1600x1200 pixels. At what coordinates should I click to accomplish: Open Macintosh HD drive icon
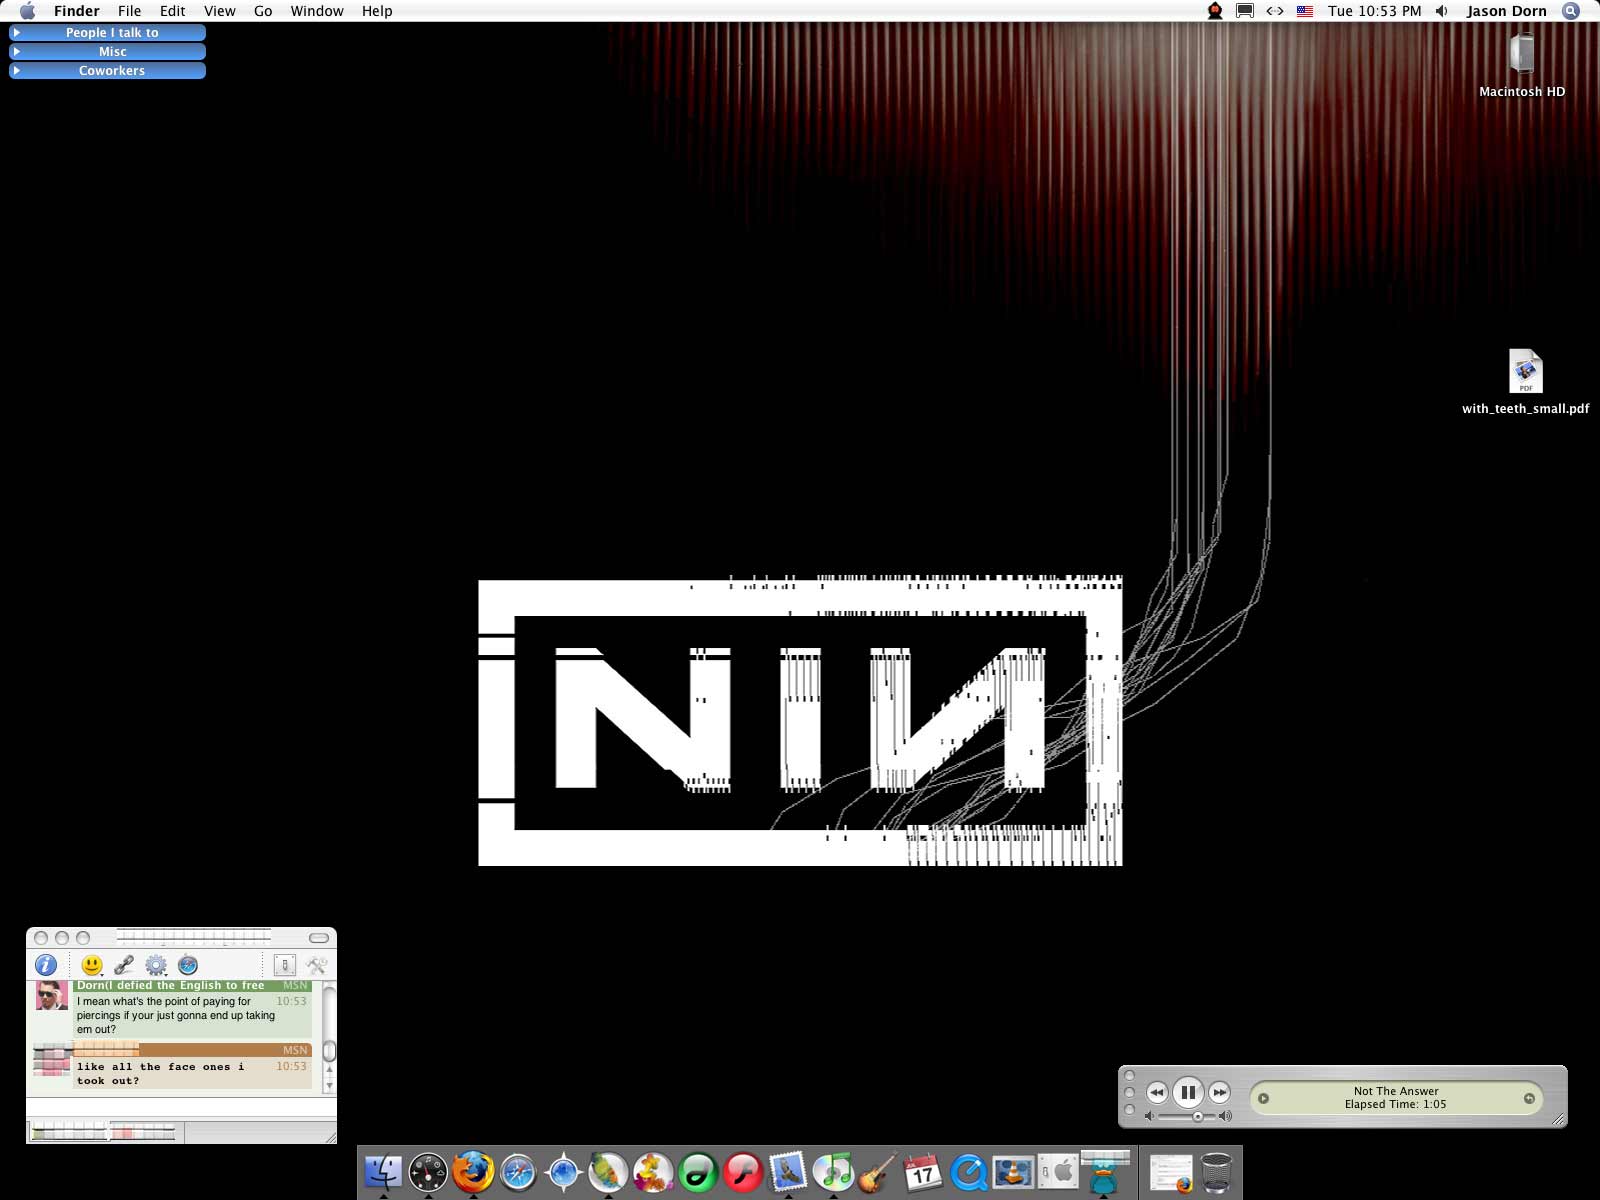tap(1522, 54)
